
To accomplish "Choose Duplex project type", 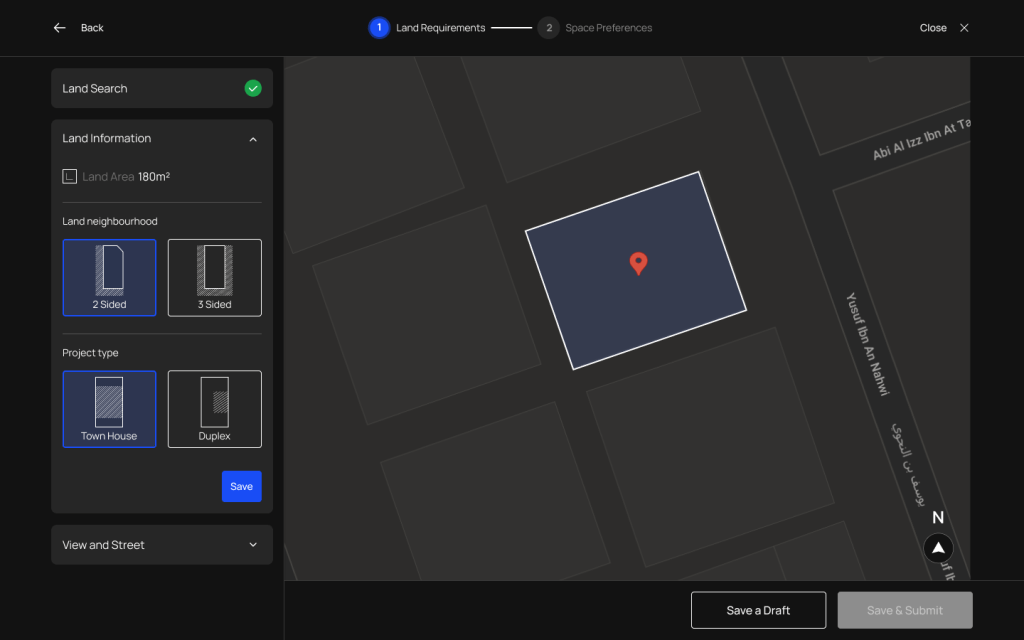I will (x=214, y=409).
